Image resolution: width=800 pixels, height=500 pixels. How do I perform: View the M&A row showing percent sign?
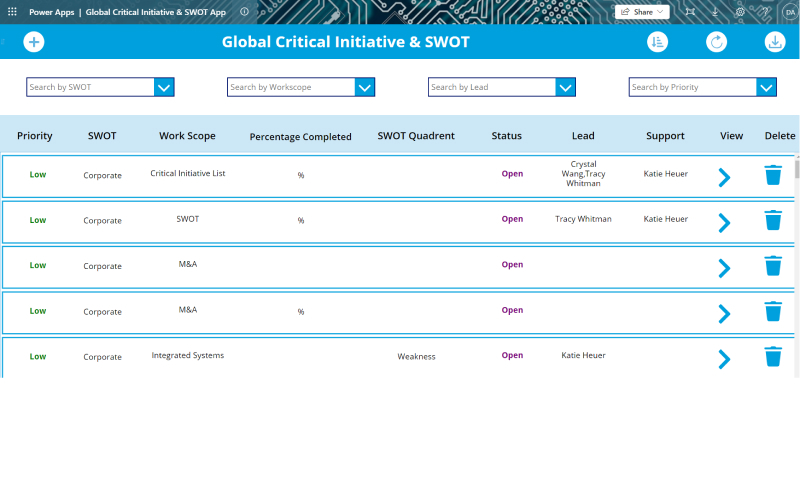click(x=724, y=314)
